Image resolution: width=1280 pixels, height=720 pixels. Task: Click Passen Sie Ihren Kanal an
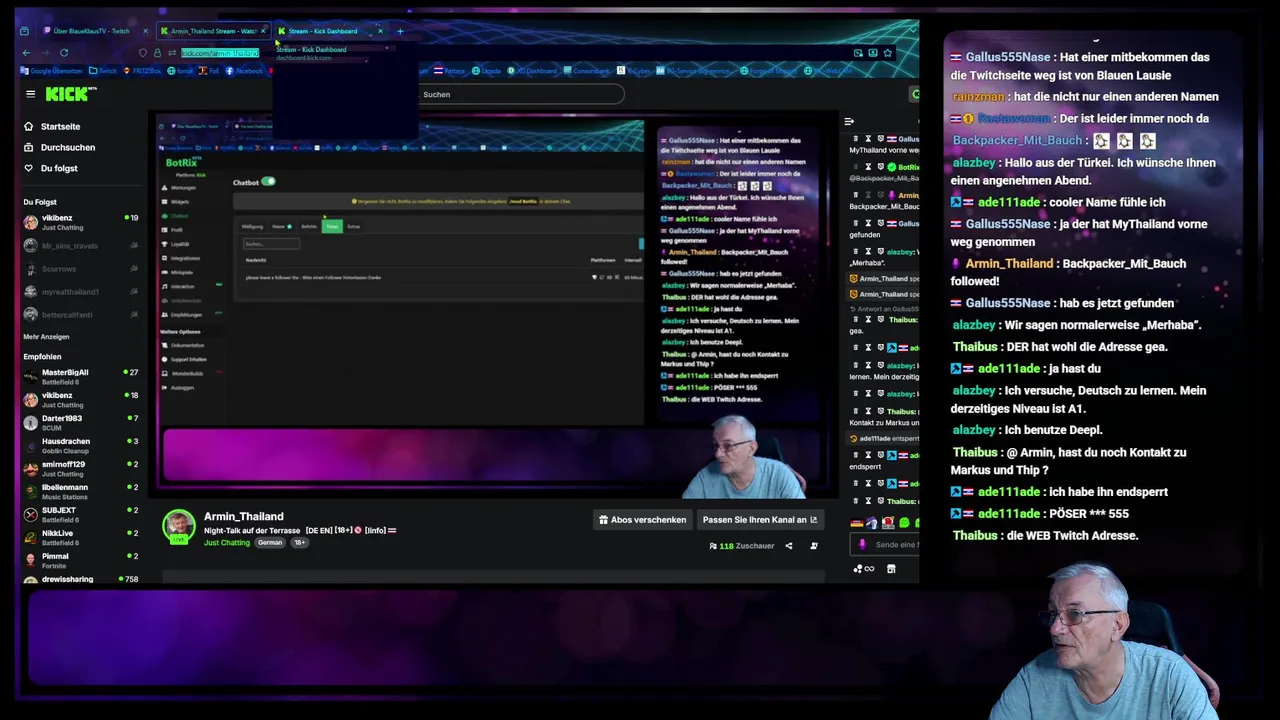[760, 520]
